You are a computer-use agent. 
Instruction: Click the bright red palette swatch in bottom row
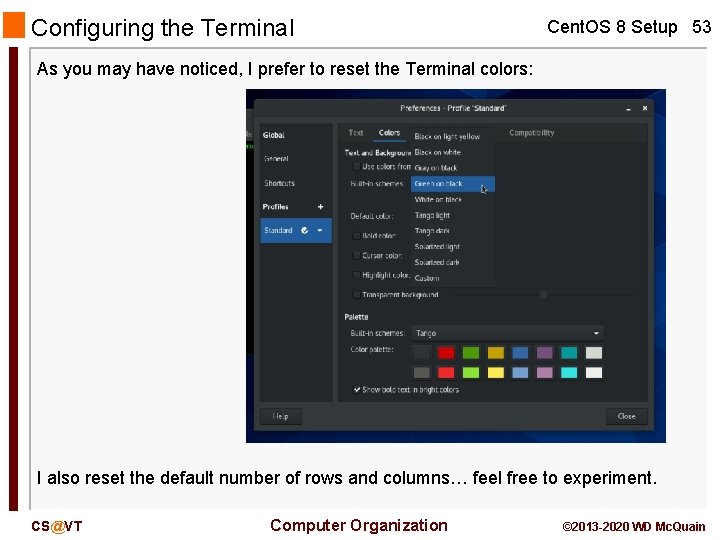click(x=446, y=372)
